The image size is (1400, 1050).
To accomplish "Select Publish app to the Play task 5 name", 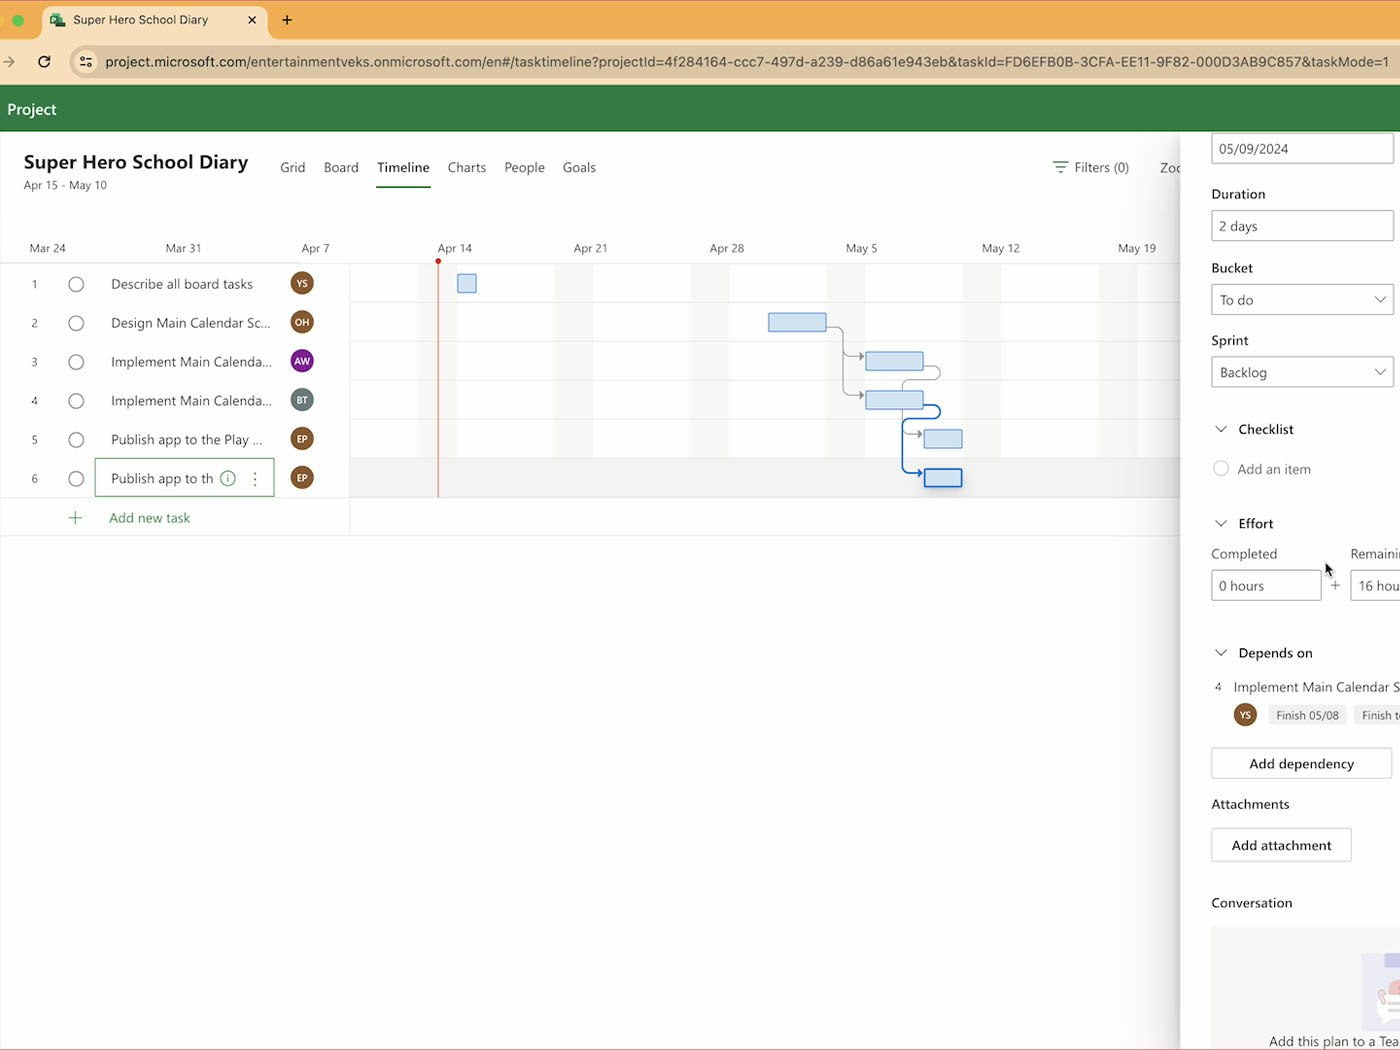I will 186,440.
